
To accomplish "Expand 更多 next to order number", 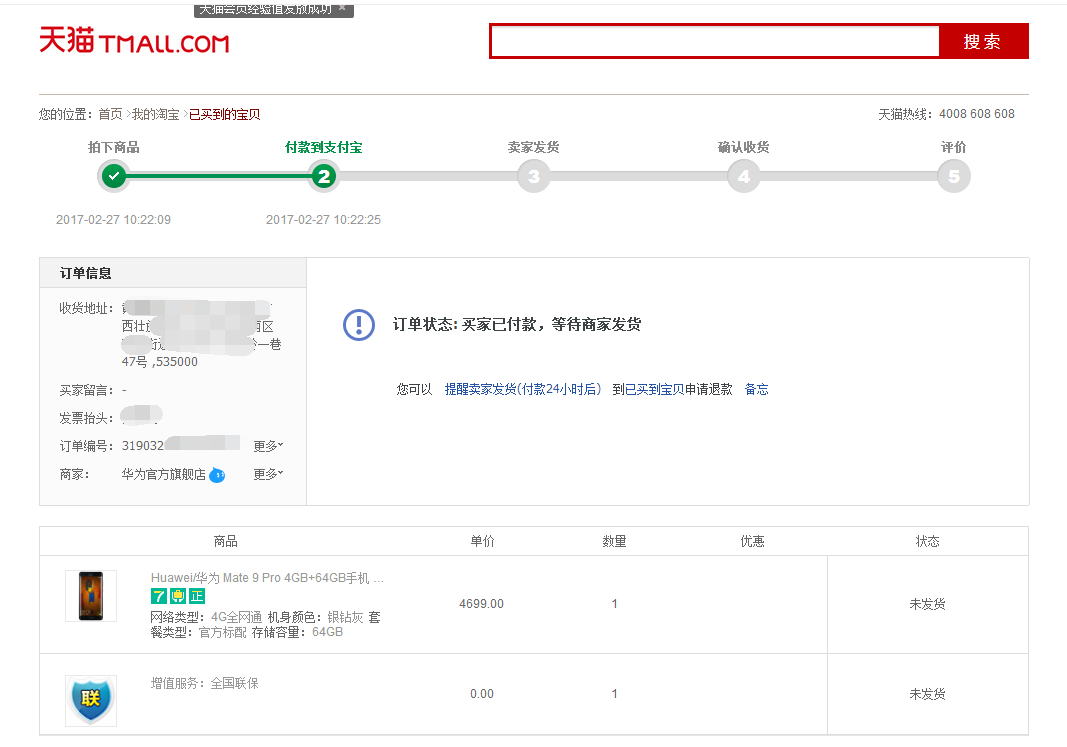I will point(268,446).
